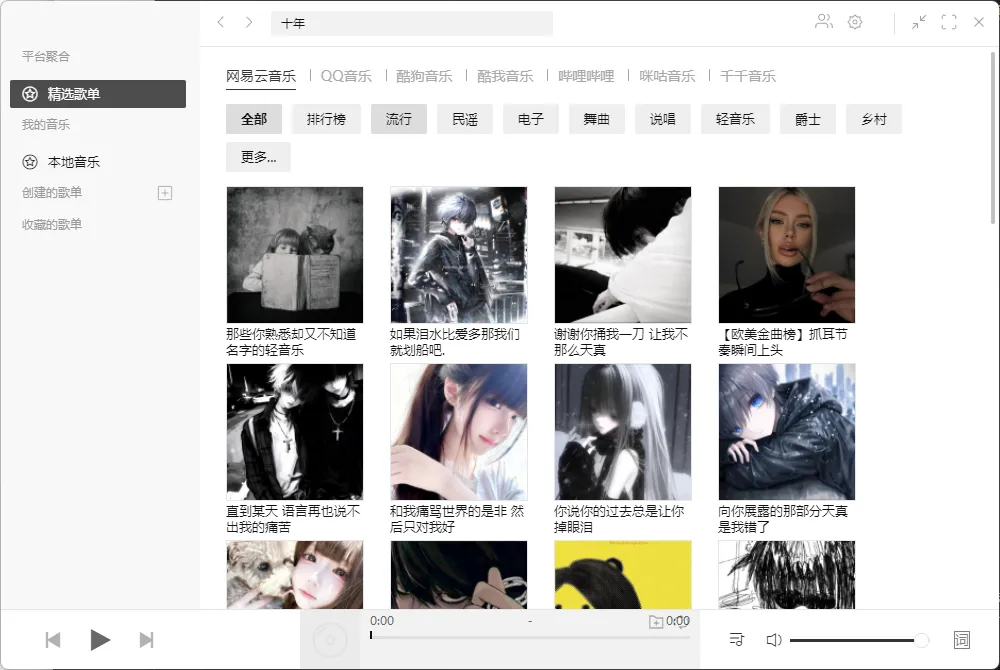Screen dimensions: 1000x670
Task: Select the 流行 category filter
Action: [x=399, y=119]
